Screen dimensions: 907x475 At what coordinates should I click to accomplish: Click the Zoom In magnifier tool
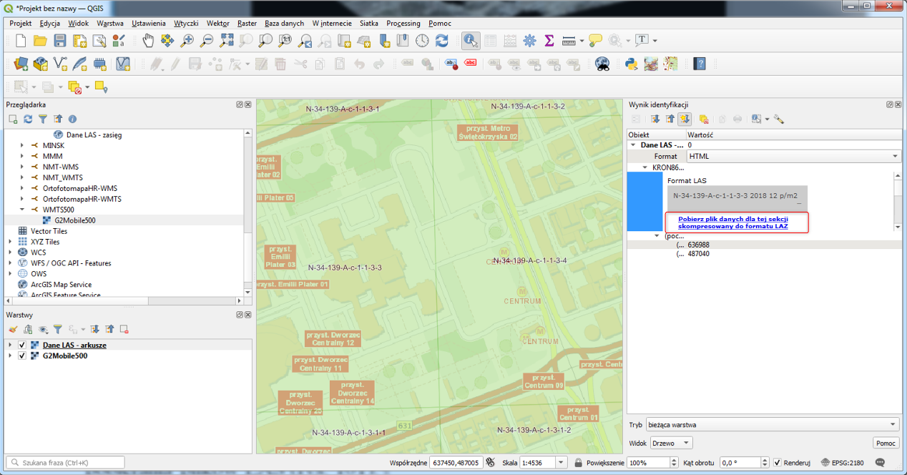[x=187, y=40]
